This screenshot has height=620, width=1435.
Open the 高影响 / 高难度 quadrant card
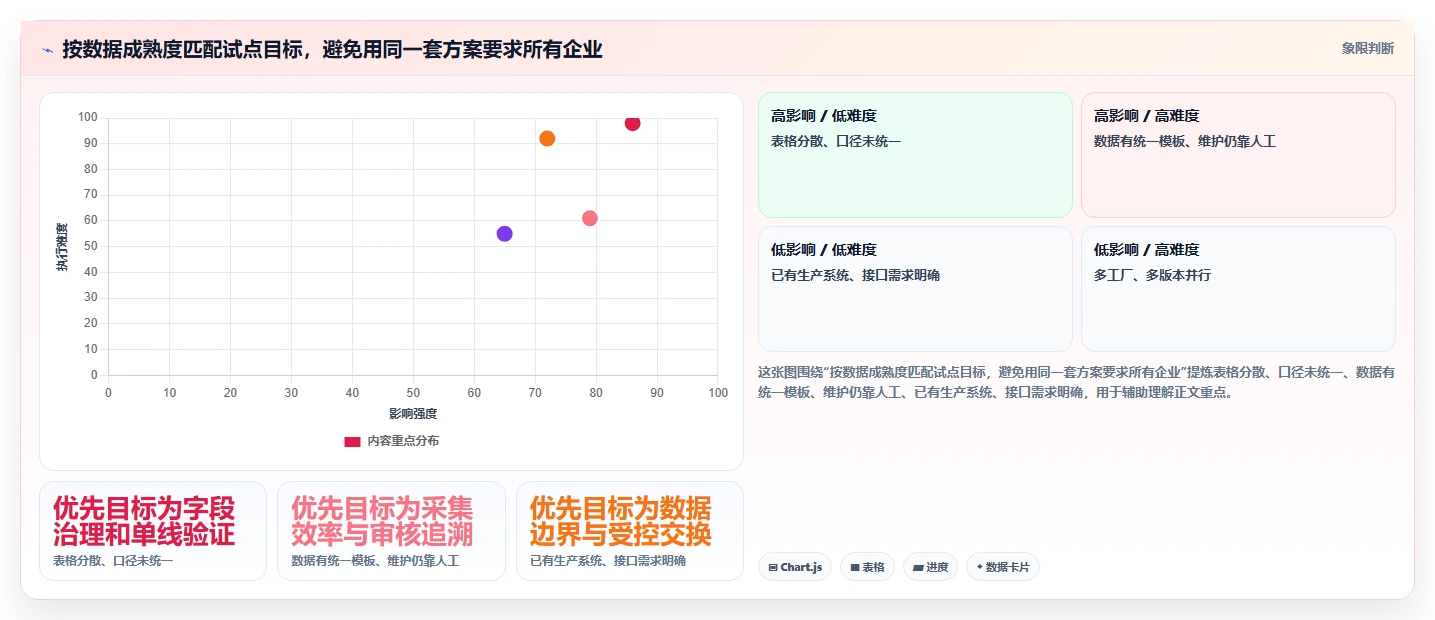tap(1238, 155)
